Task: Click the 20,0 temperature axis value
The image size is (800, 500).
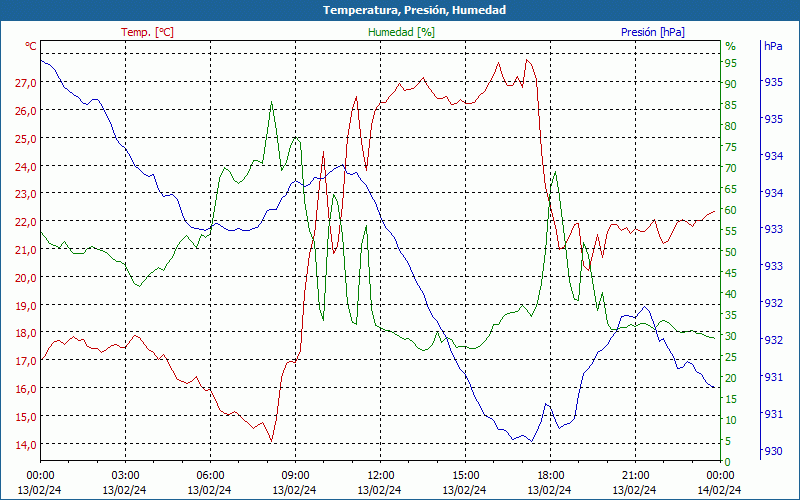Action: (x=26, y=278)
